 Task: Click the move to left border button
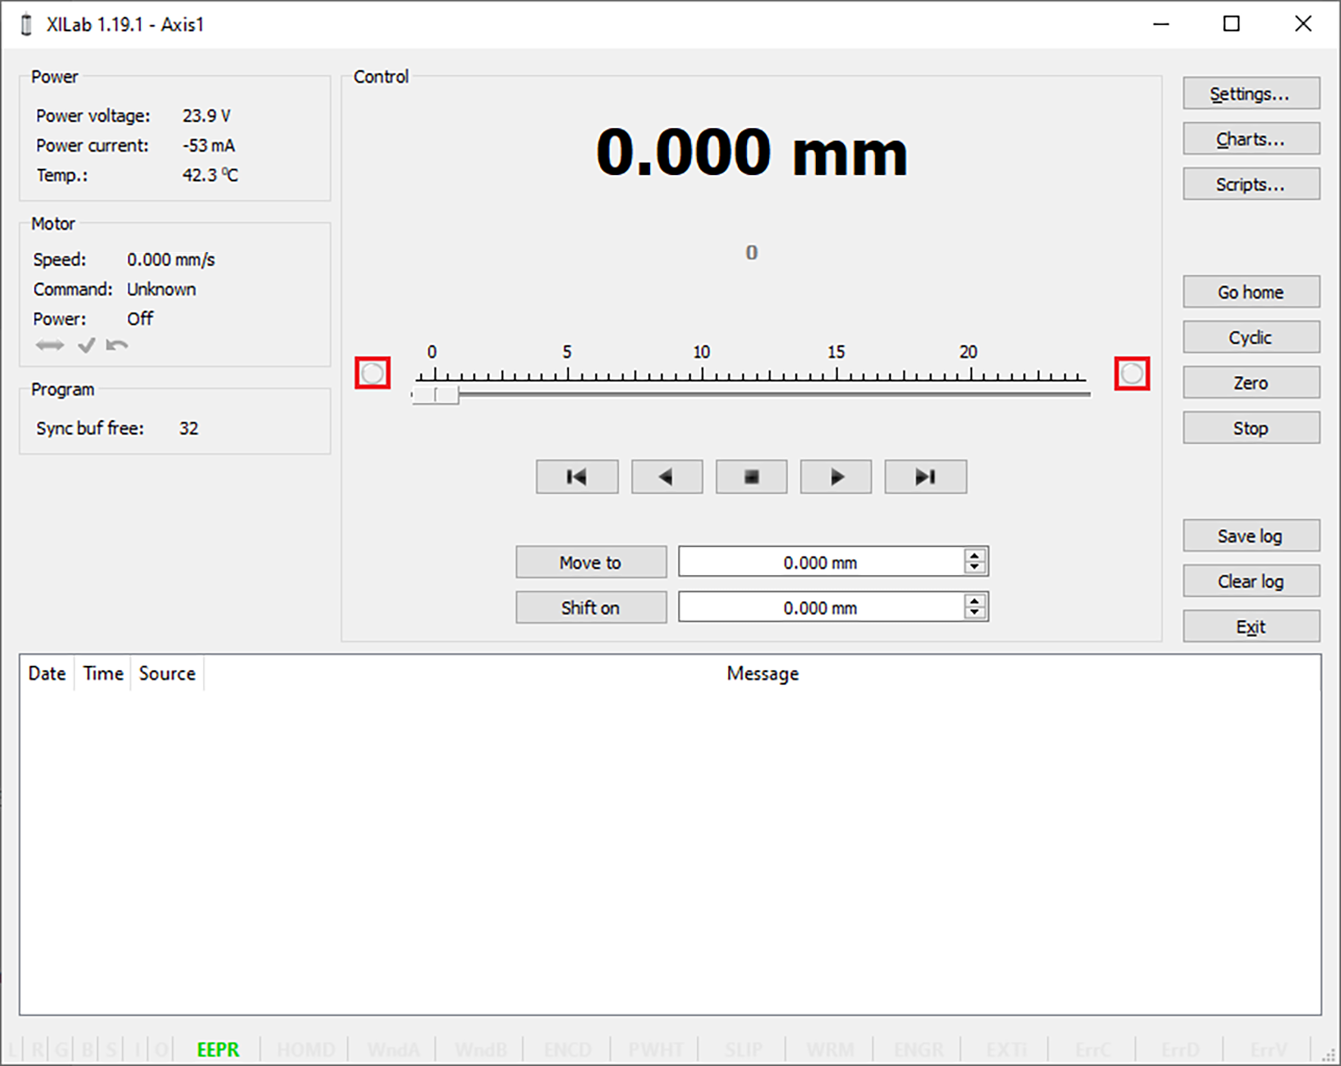577,477
